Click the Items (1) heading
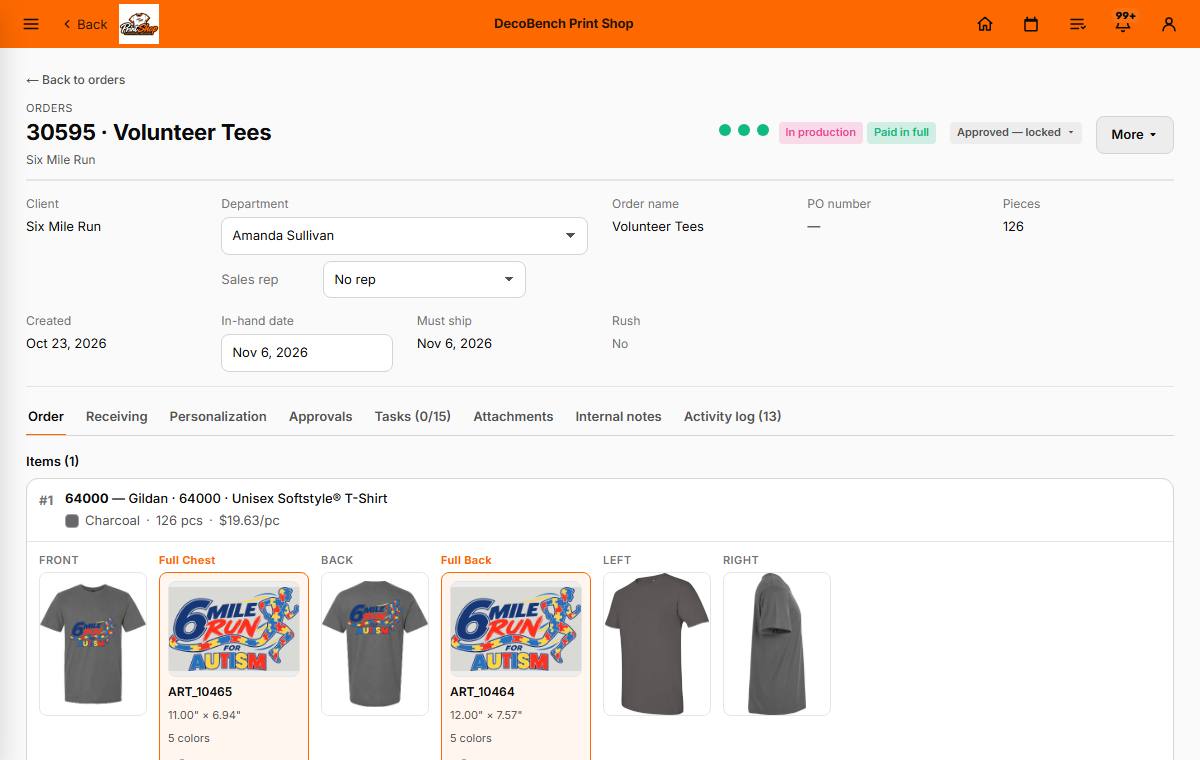1200x760 pixels. 52,461
